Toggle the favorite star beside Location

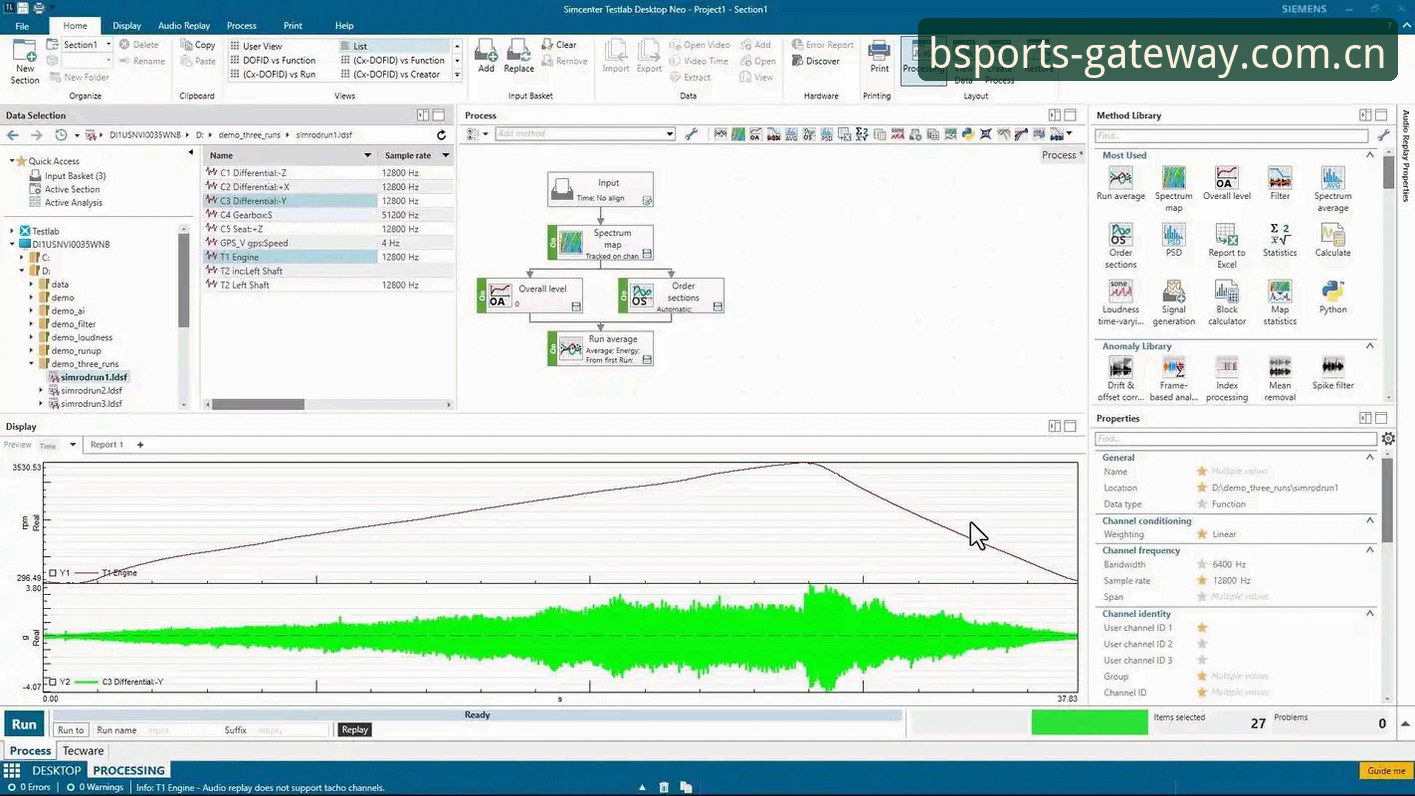tap(1202, 488)
